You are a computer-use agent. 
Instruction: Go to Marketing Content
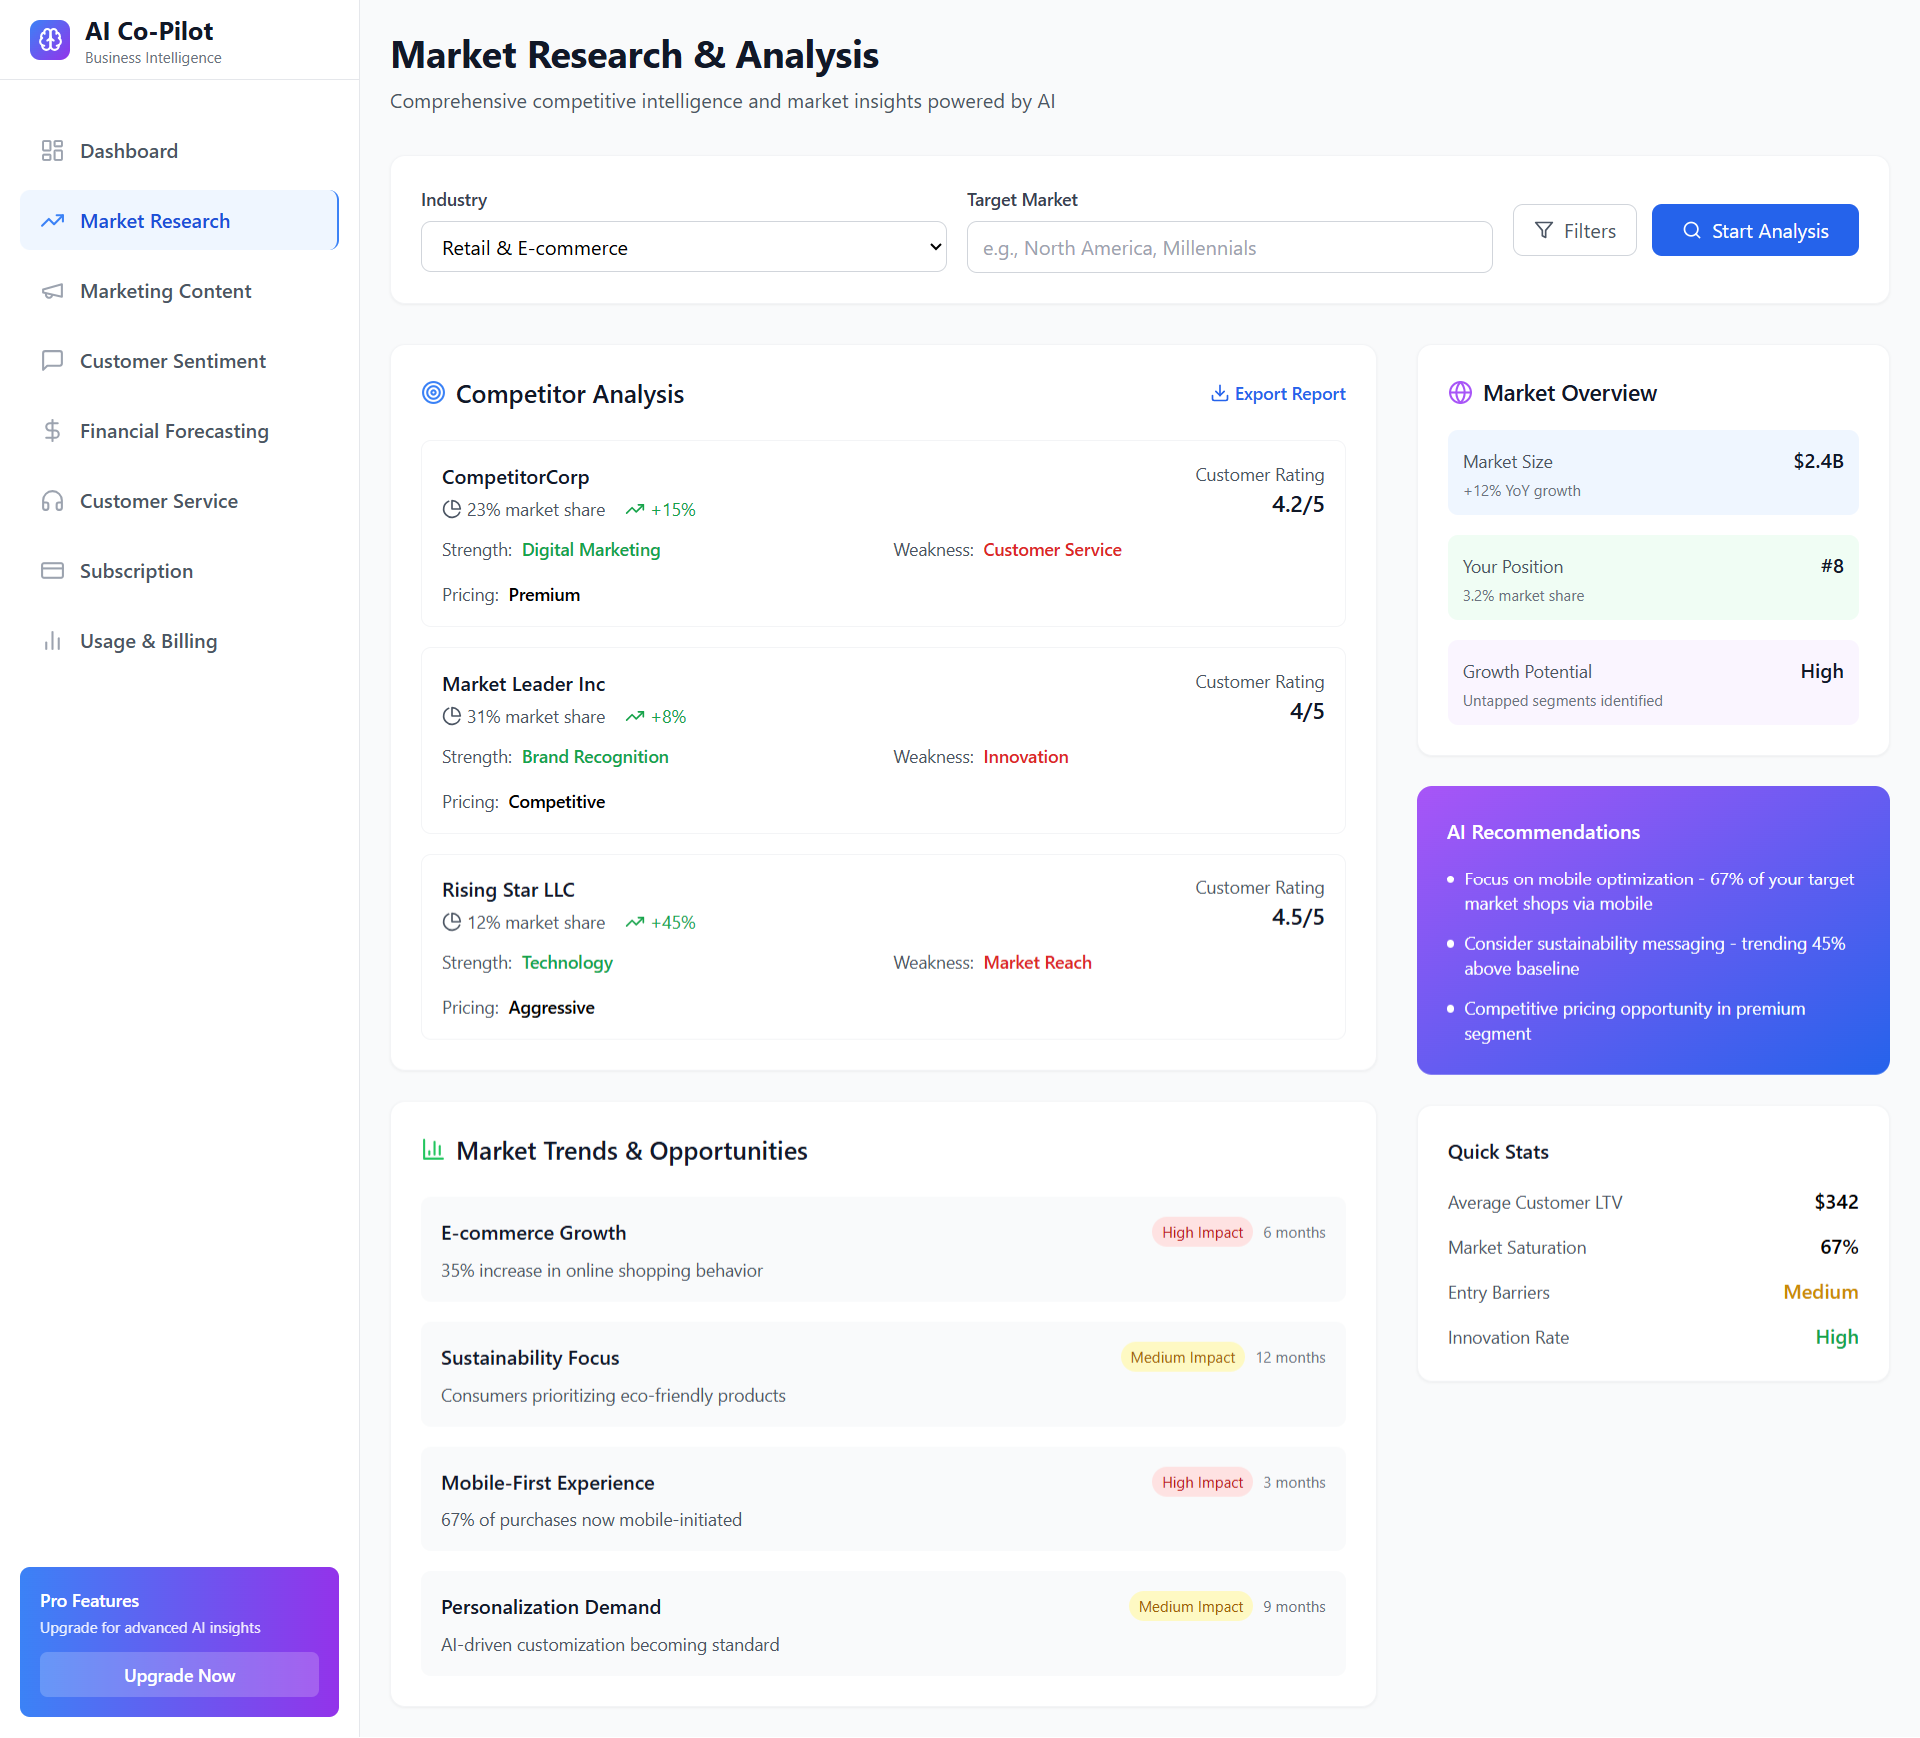point(179,291)
